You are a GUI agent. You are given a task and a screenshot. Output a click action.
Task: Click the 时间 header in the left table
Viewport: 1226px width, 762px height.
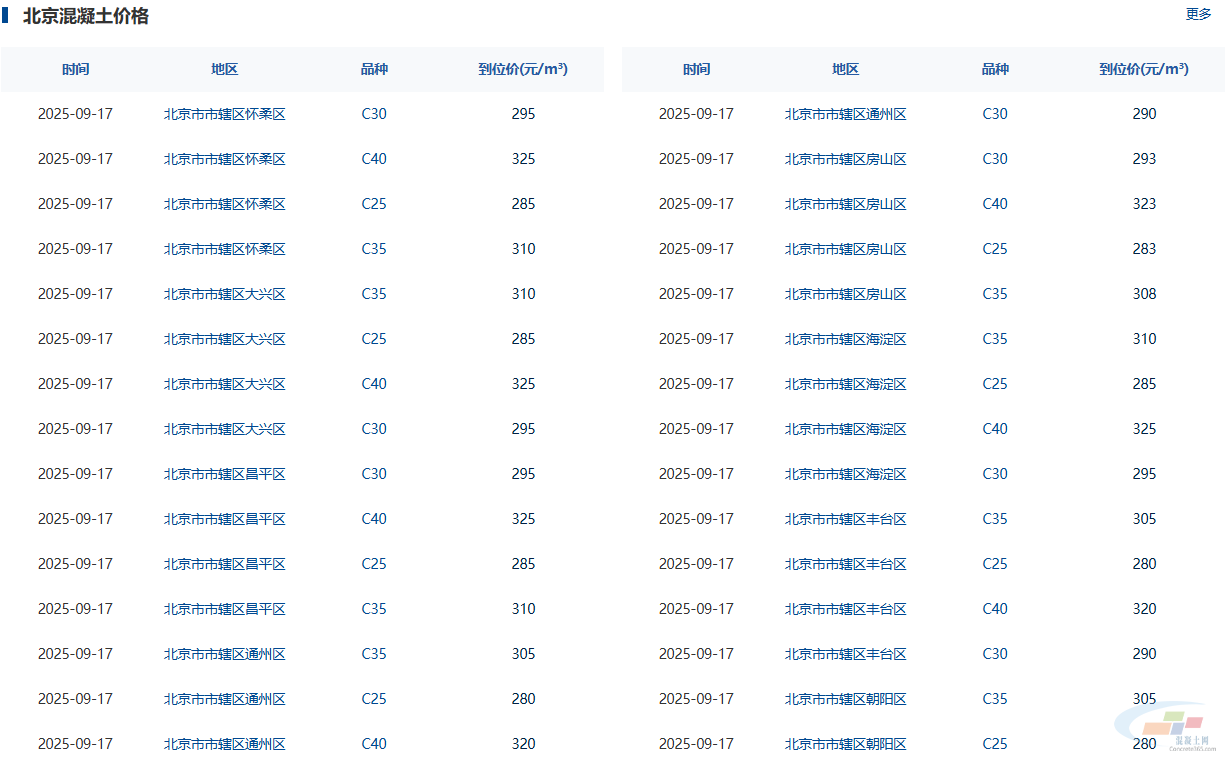click(75, 69)
